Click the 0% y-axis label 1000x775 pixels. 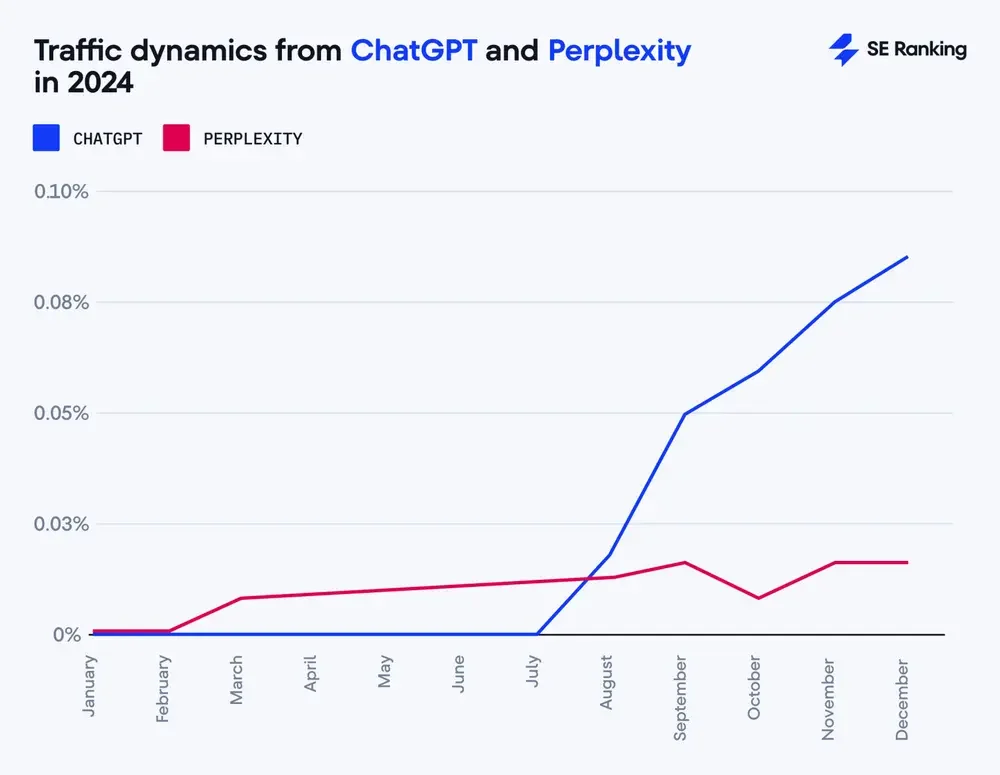click(x=67, y=635)
